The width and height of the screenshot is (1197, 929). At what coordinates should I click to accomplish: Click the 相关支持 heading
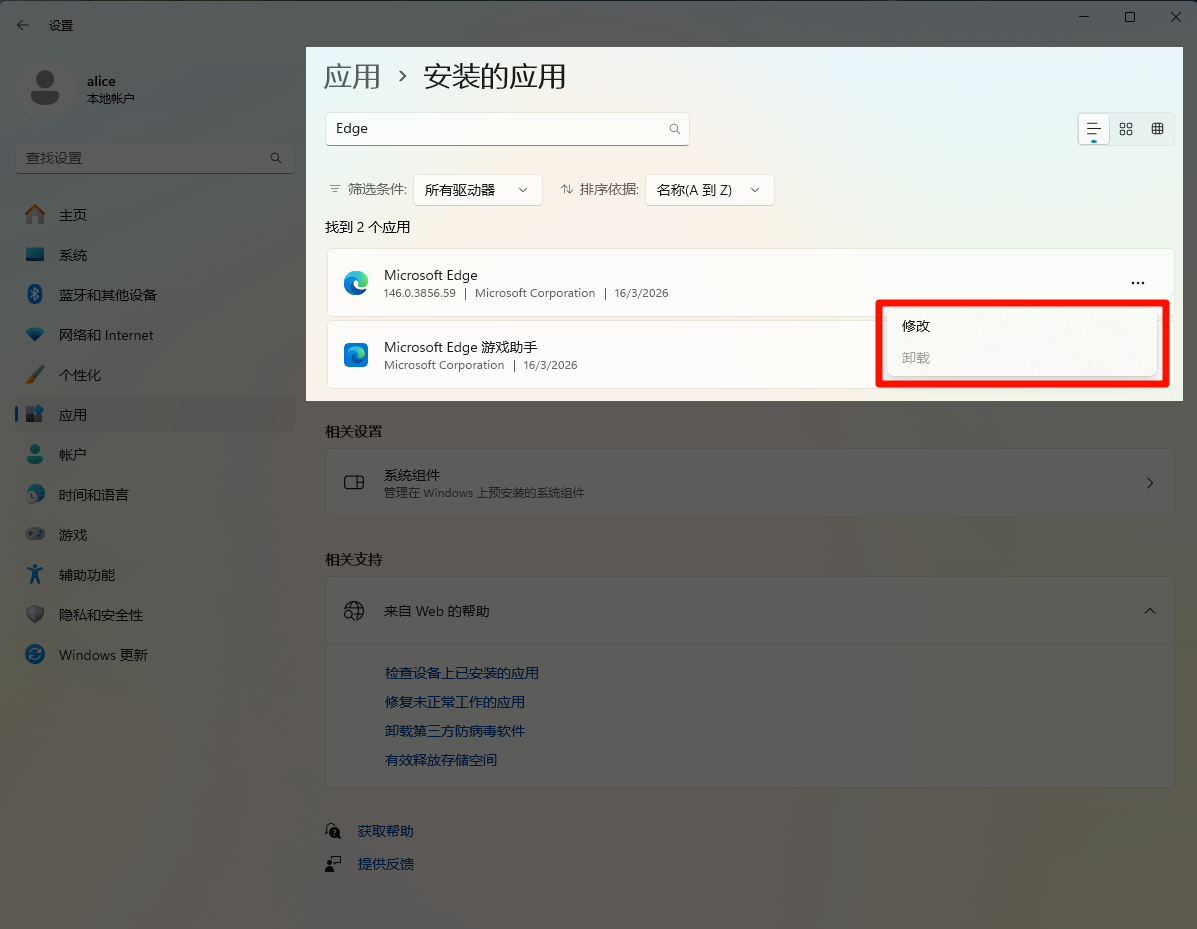coord(353,560)
